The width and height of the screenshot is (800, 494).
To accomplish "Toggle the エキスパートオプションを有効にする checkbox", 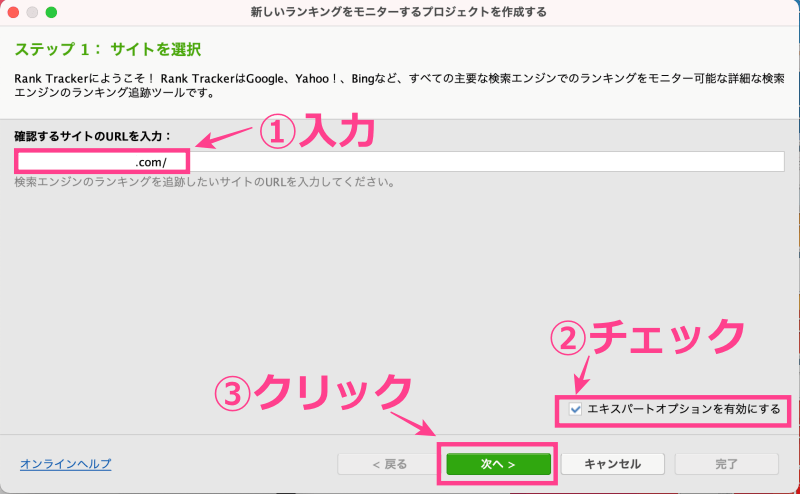I will pos(576,409).
